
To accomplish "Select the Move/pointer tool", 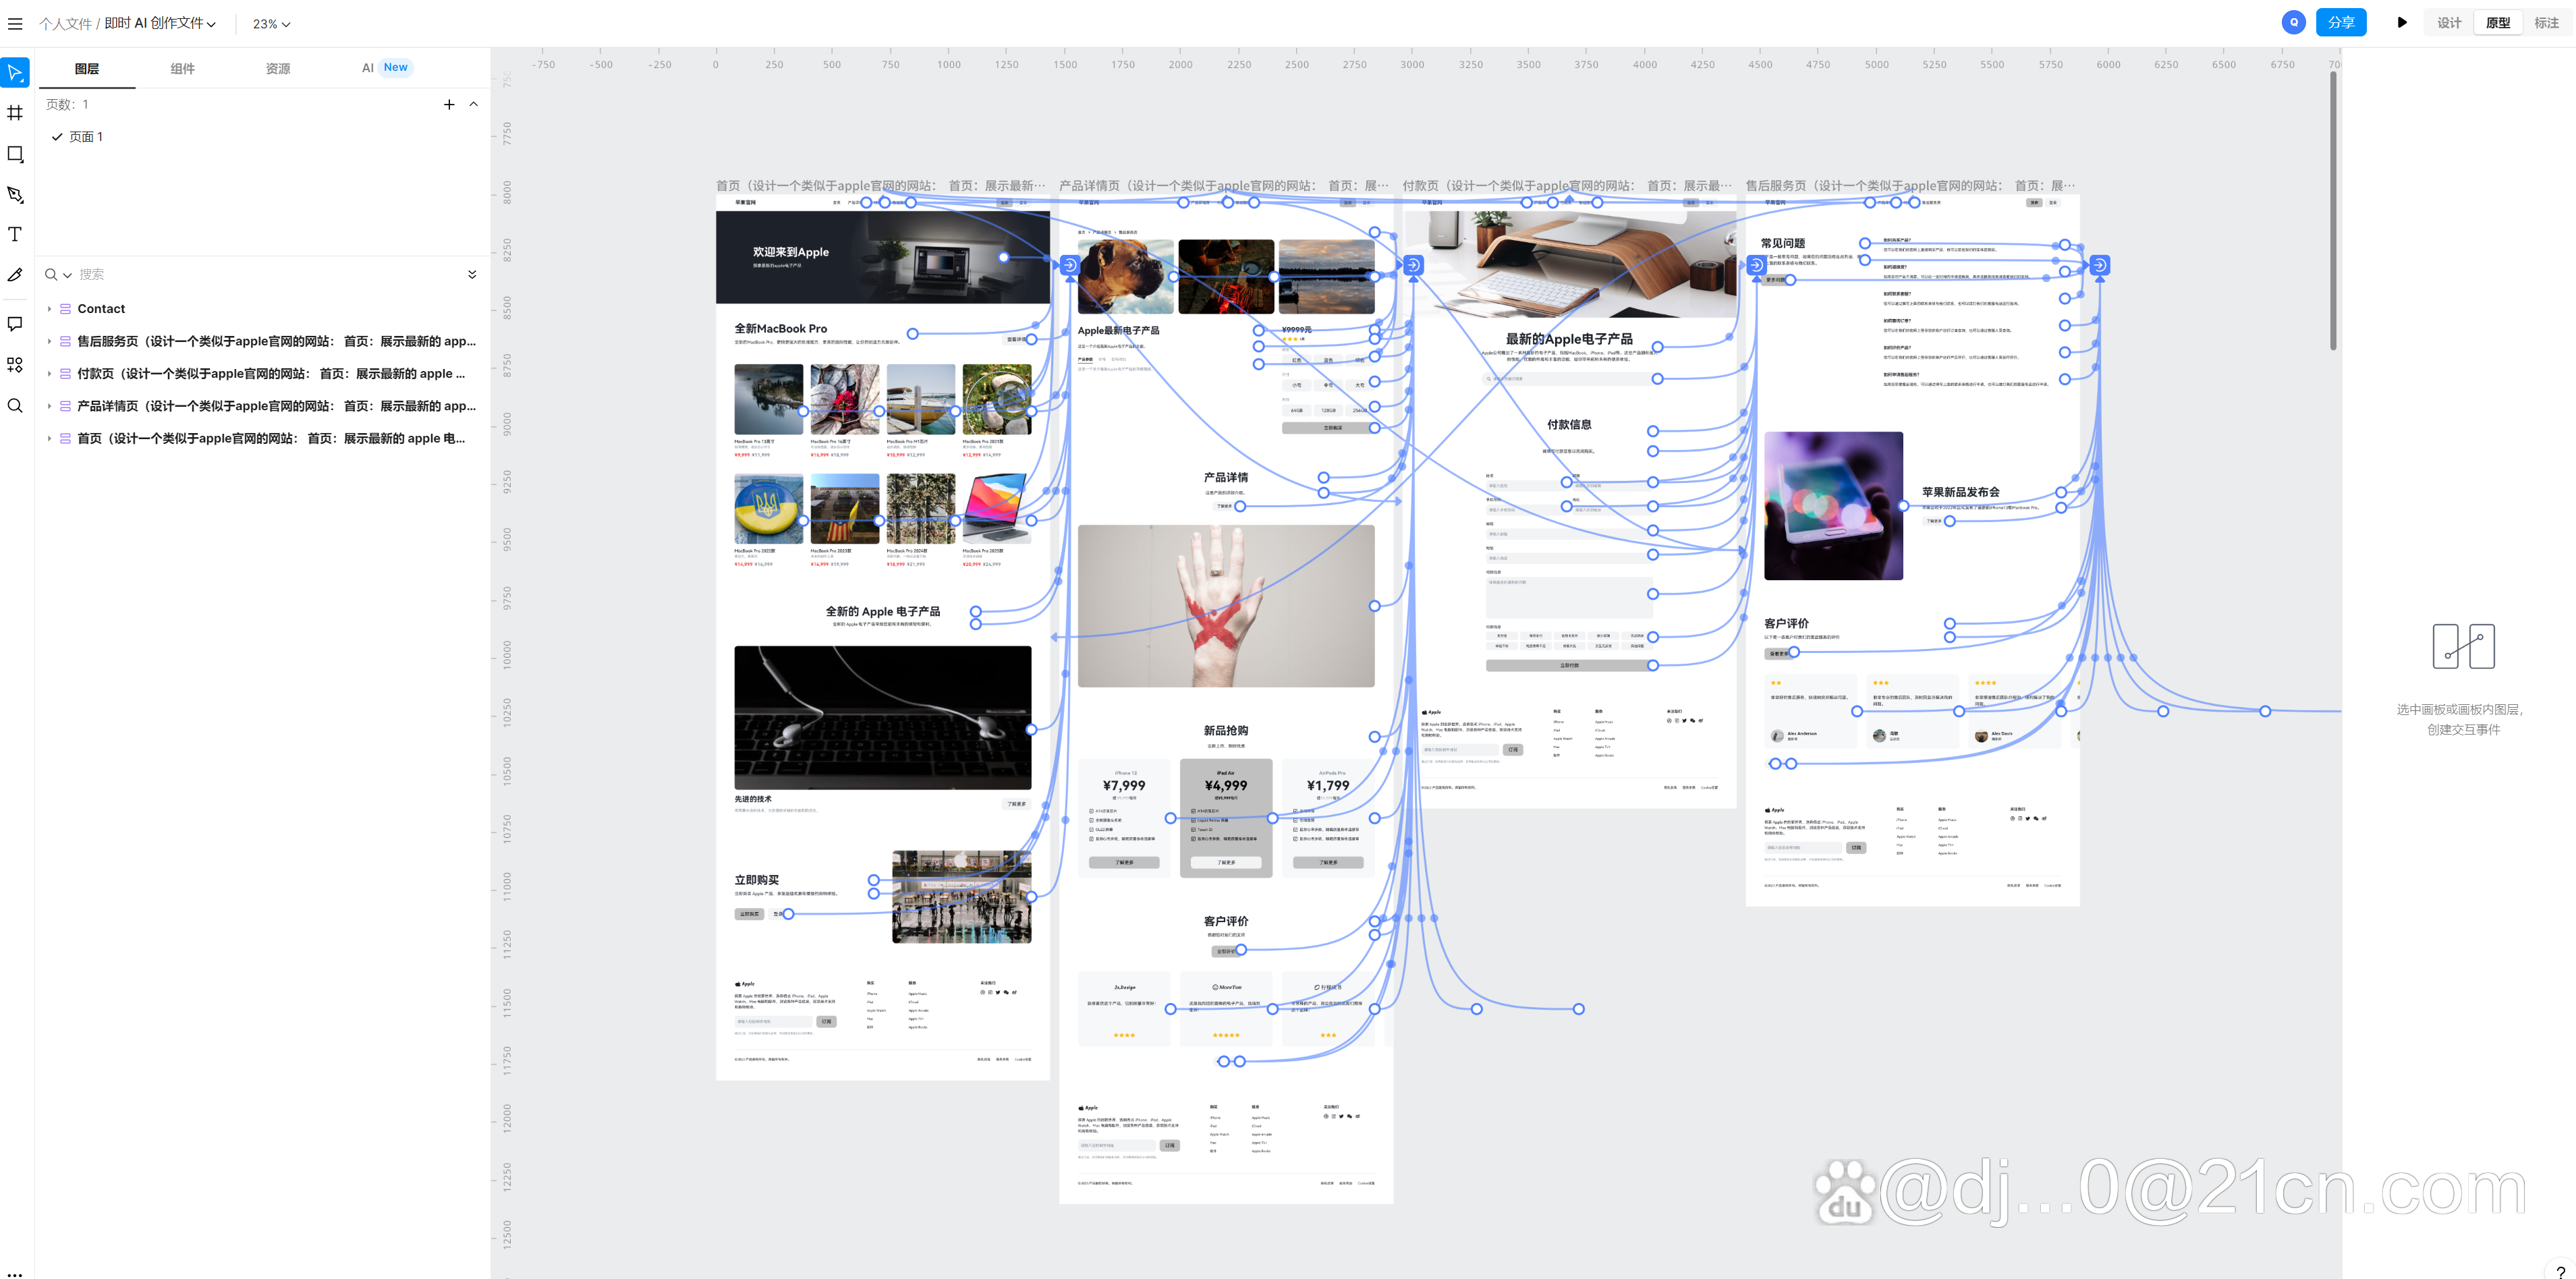I will pos(15,72).
